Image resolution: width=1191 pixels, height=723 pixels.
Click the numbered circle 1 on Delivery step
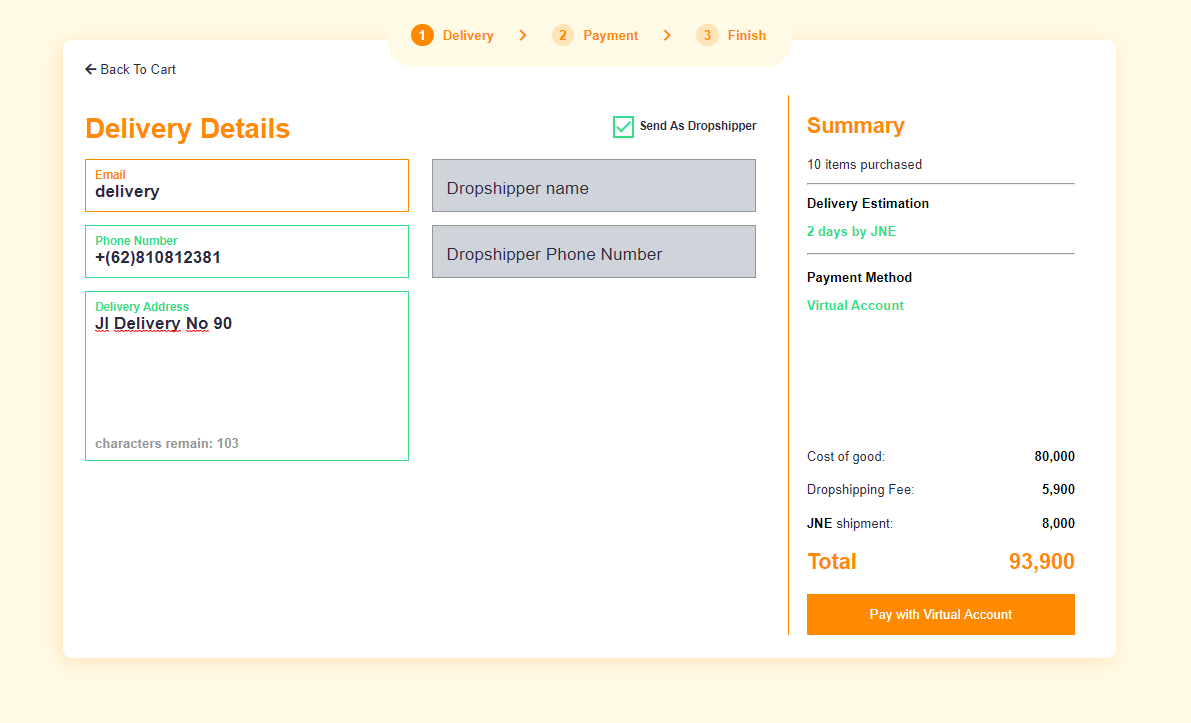(x=421, y=34)
